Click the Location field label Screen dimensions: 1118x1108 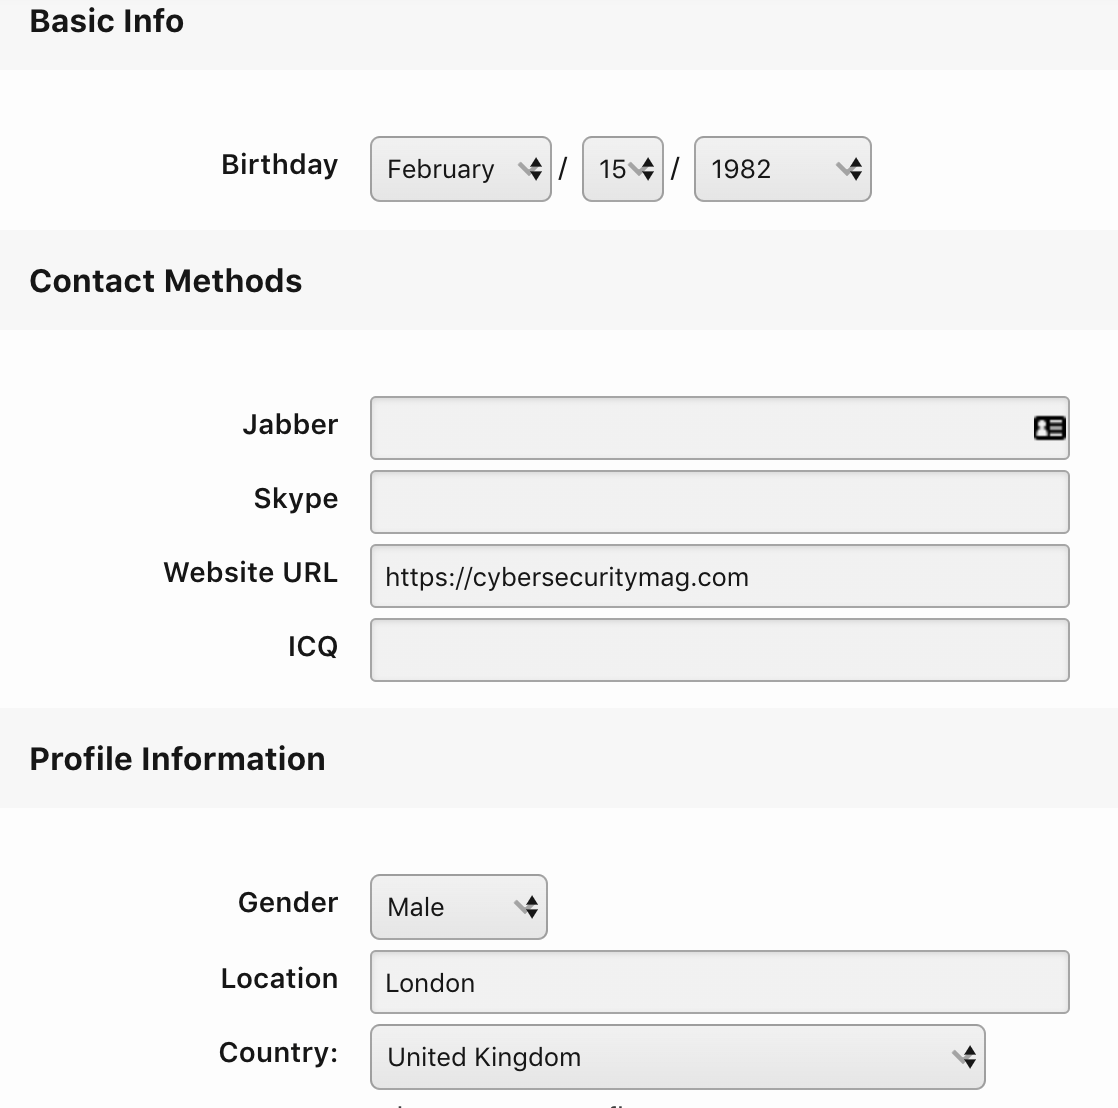[x=279, y=979]
